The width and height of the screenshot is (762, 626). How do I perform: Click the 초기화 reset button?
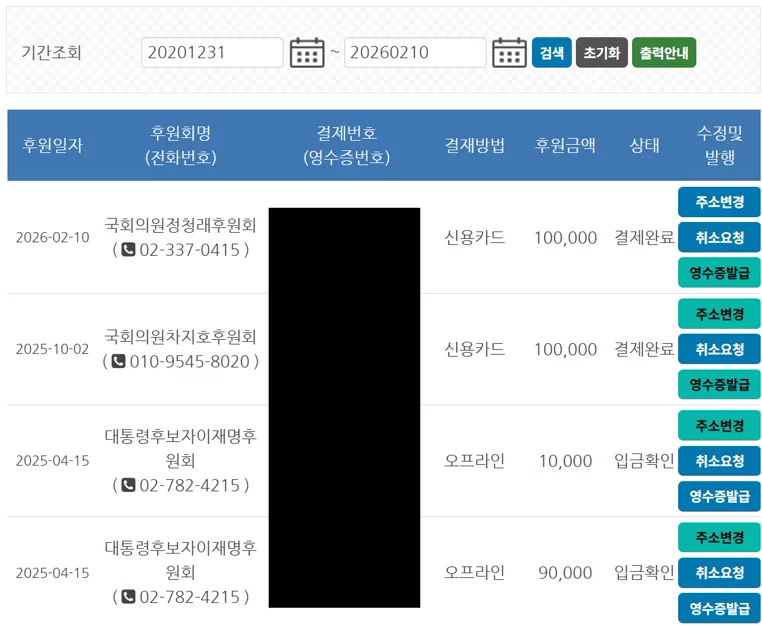602,52
